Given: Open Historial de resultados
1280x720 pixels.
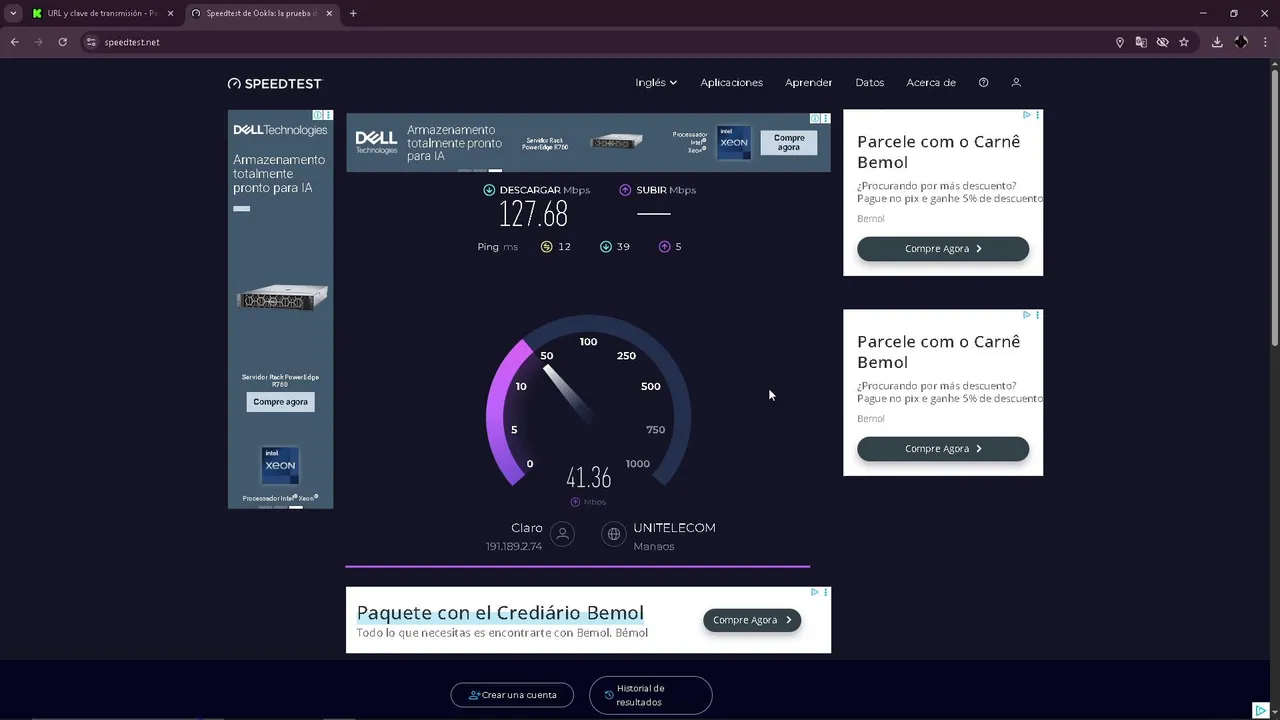Looking at the screenshot, I should point(651,695).
